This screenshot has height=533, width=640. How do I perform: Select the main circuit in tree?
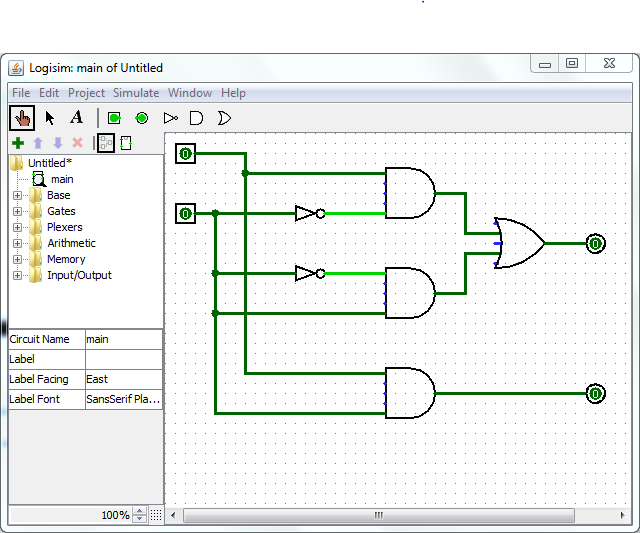pyautogui.click(x=62, y=179)
